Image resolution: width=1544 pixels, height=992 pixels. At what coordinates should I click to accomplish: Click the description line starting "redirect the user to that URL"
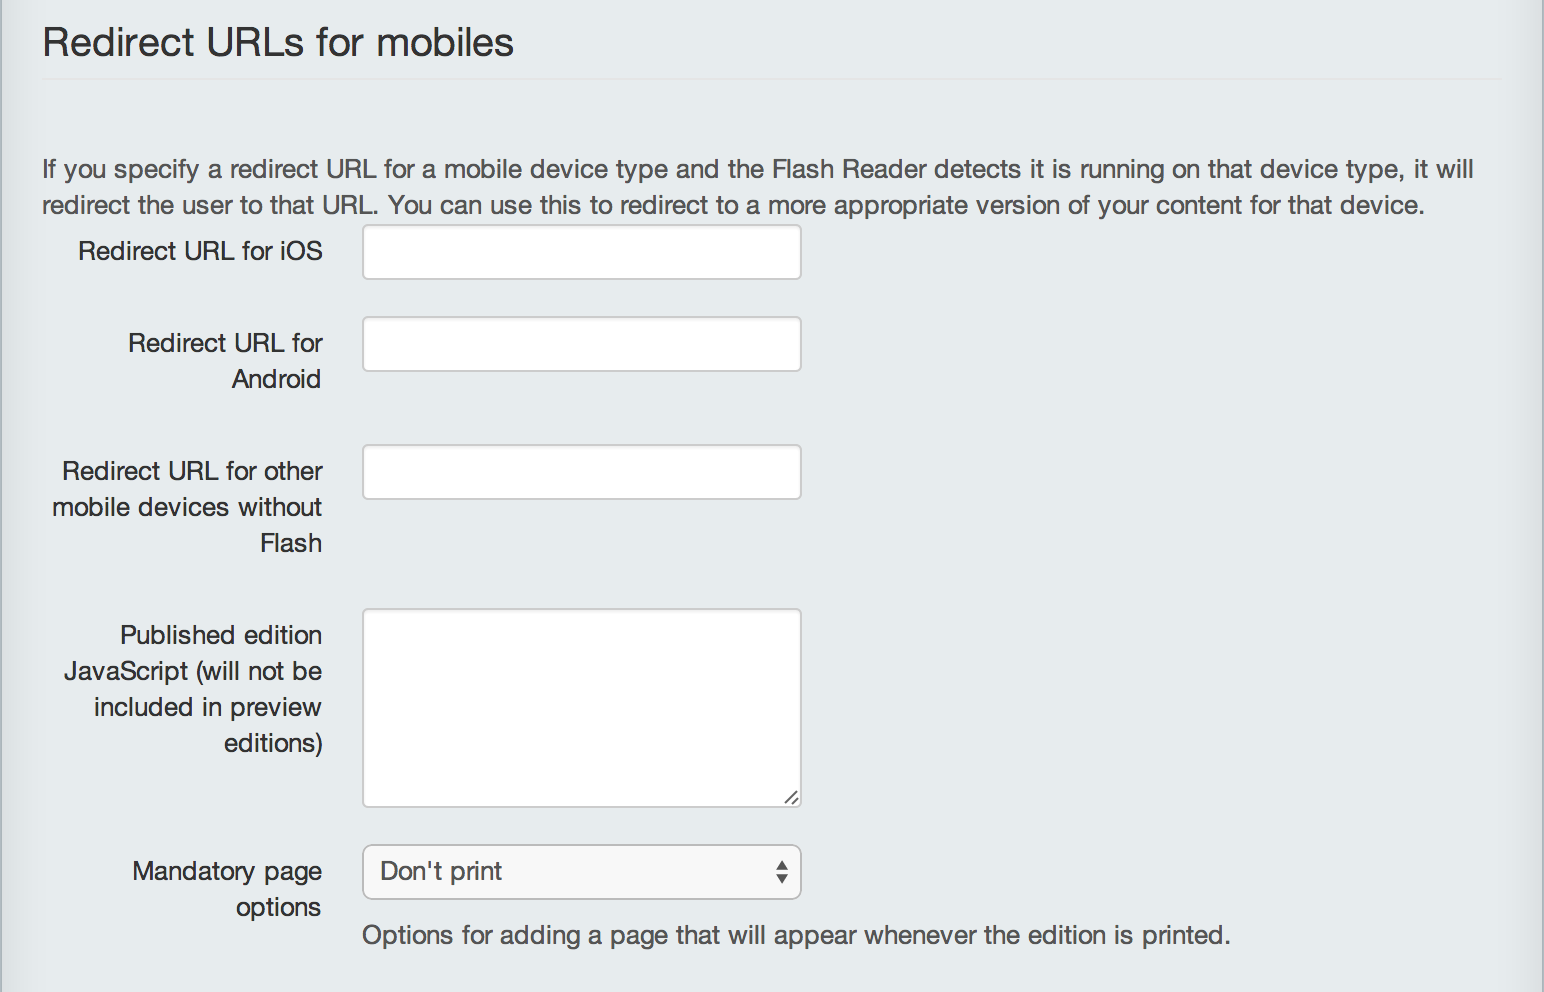(x=733, y=205)
